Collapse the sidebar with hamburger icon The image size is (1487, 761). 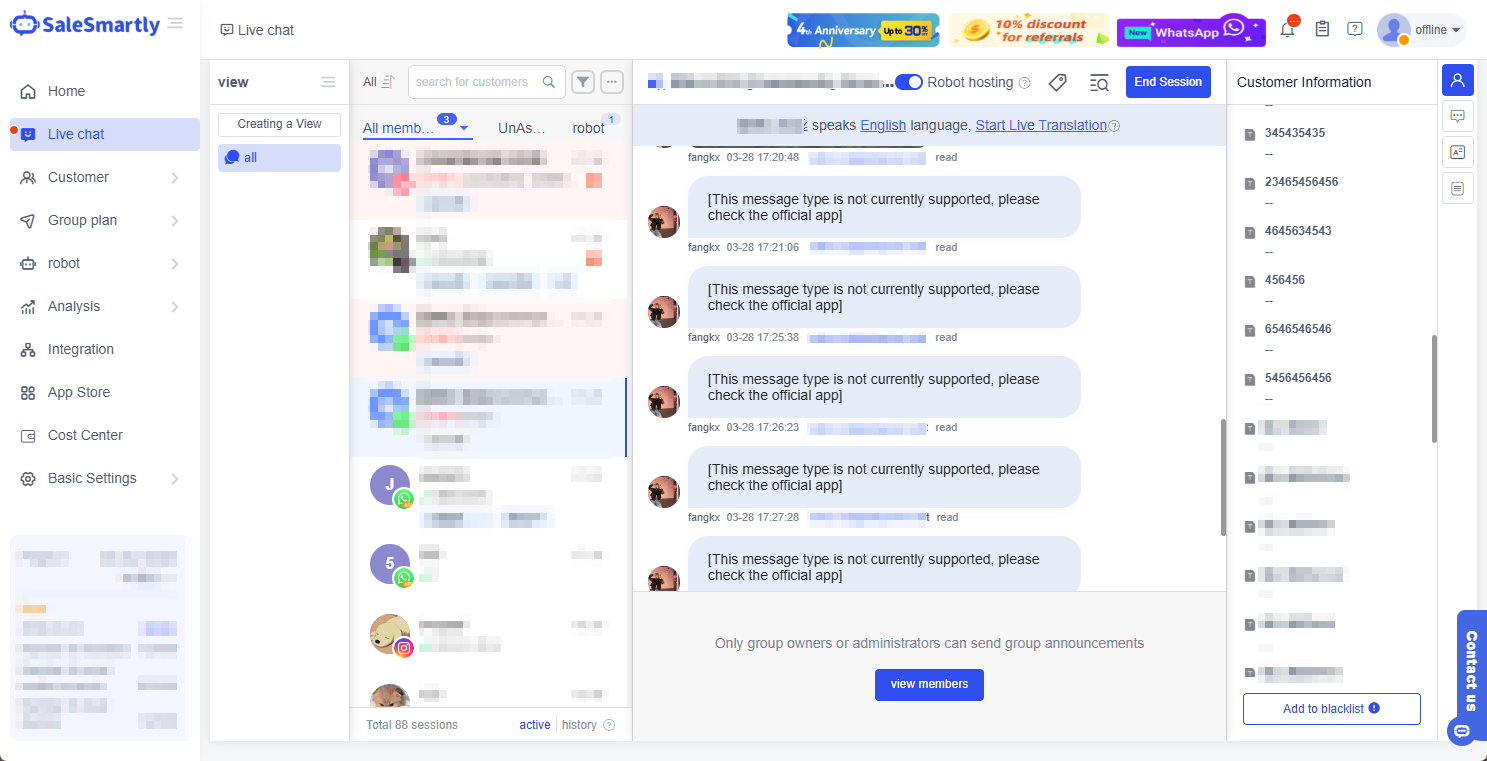click(x=176, y=23)
